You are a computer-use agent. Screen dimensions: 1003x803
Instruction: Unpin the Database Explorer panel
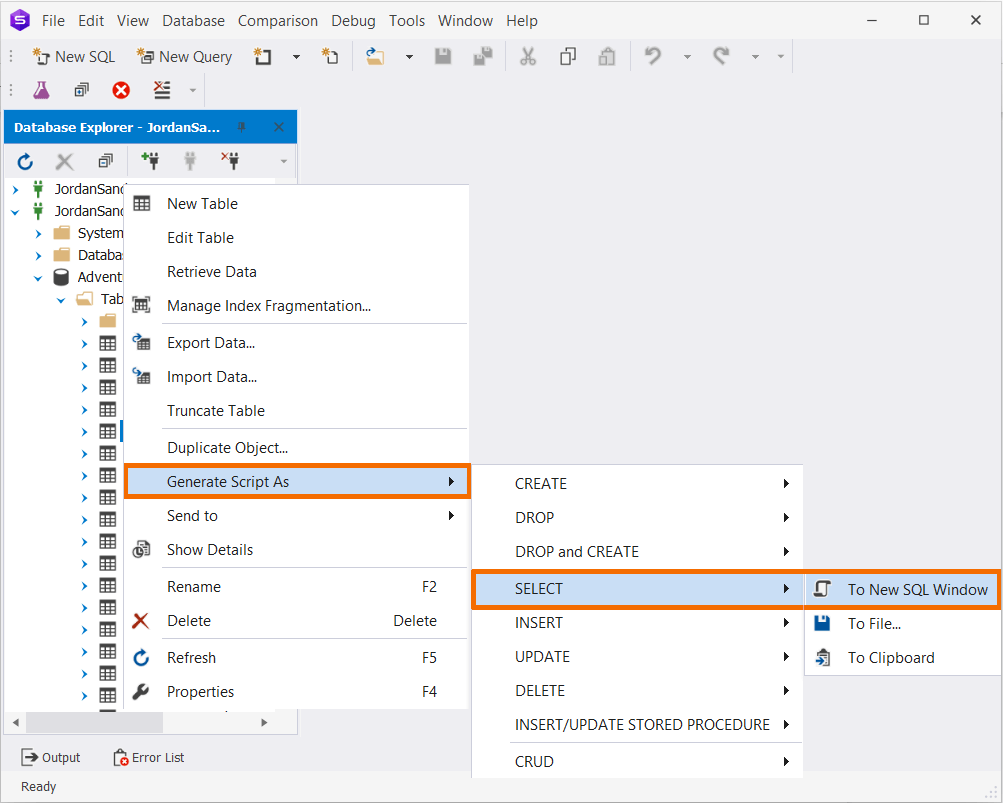pyautogui.click(x=241, y=126)
